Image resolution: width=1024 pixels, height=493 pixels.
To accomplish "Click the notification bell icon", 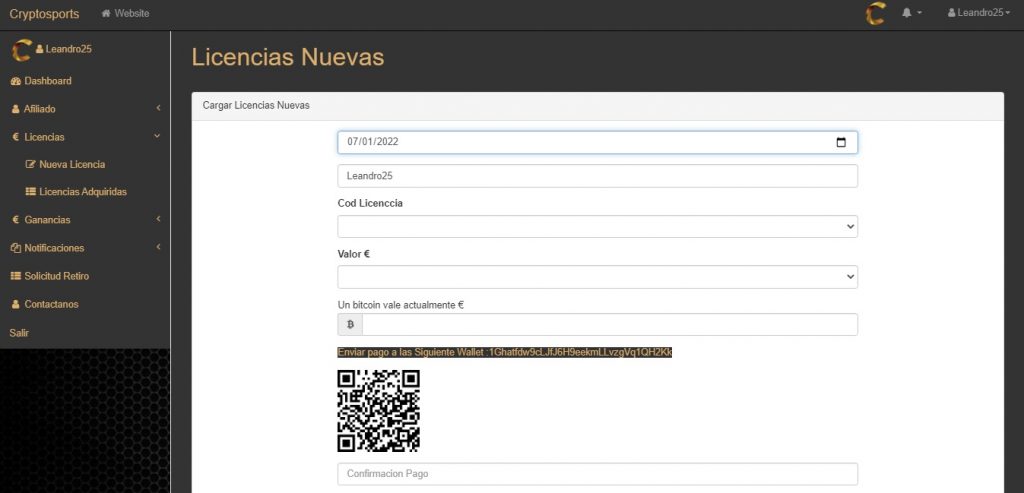I will click(908, 13).
